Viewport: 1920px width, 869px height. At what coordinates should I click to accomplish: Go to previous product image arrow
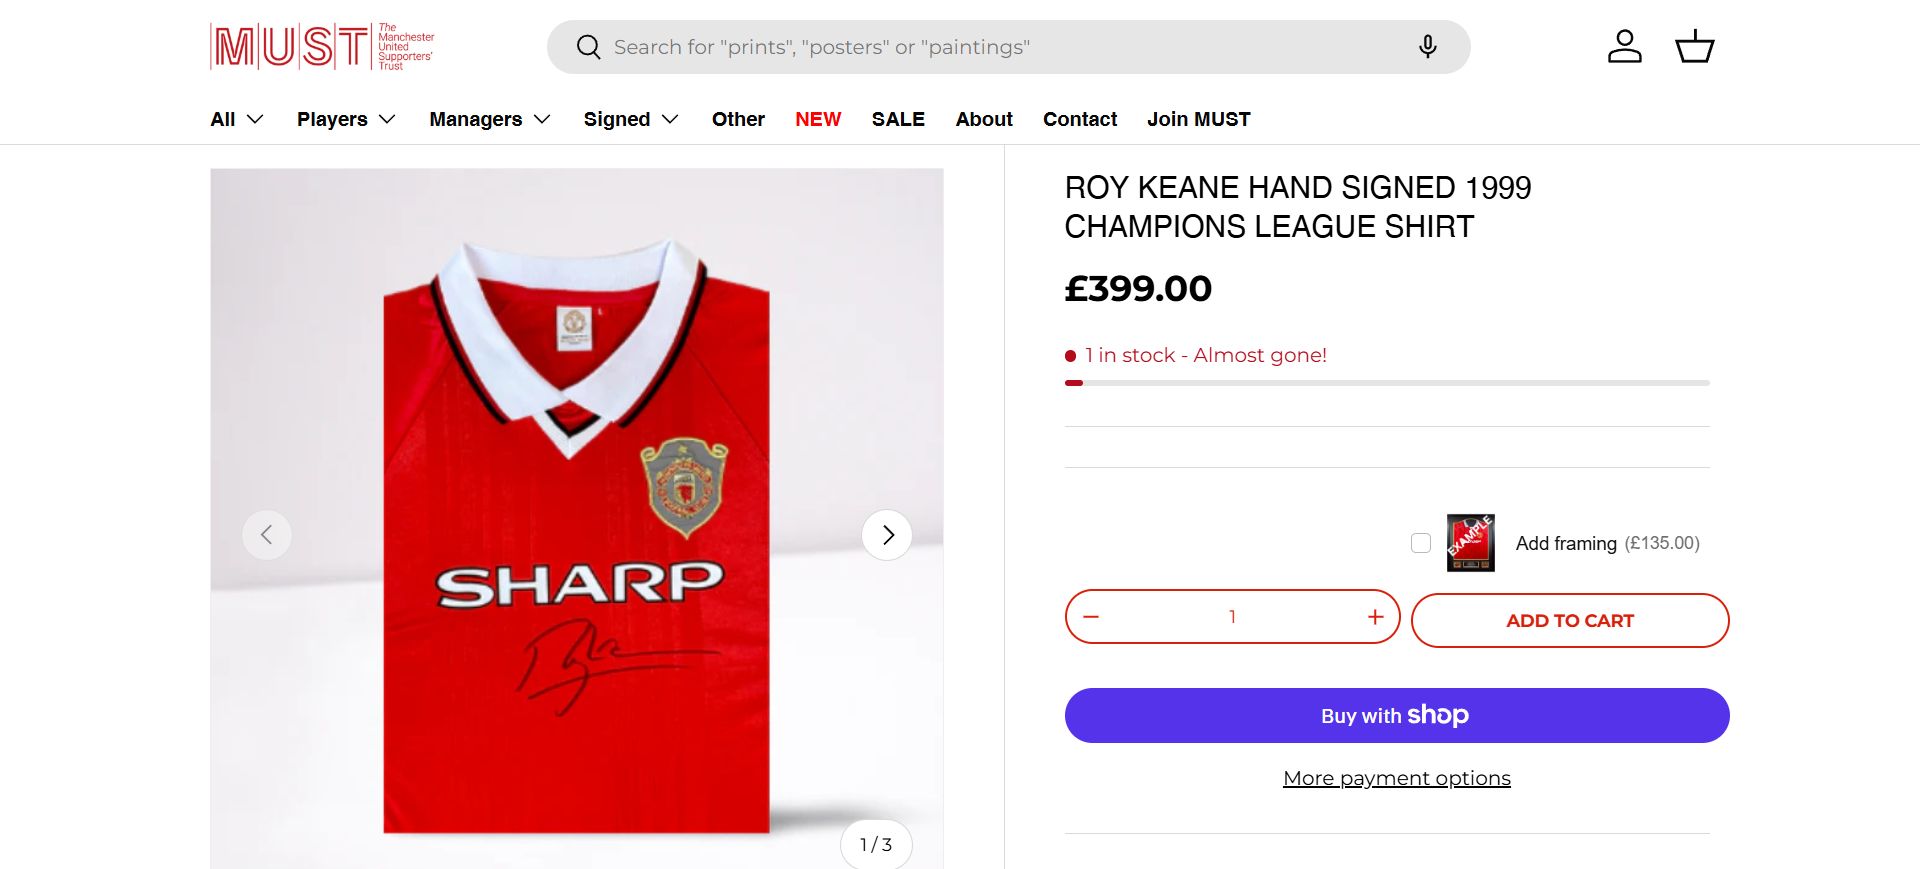click(x=267, y=535)
